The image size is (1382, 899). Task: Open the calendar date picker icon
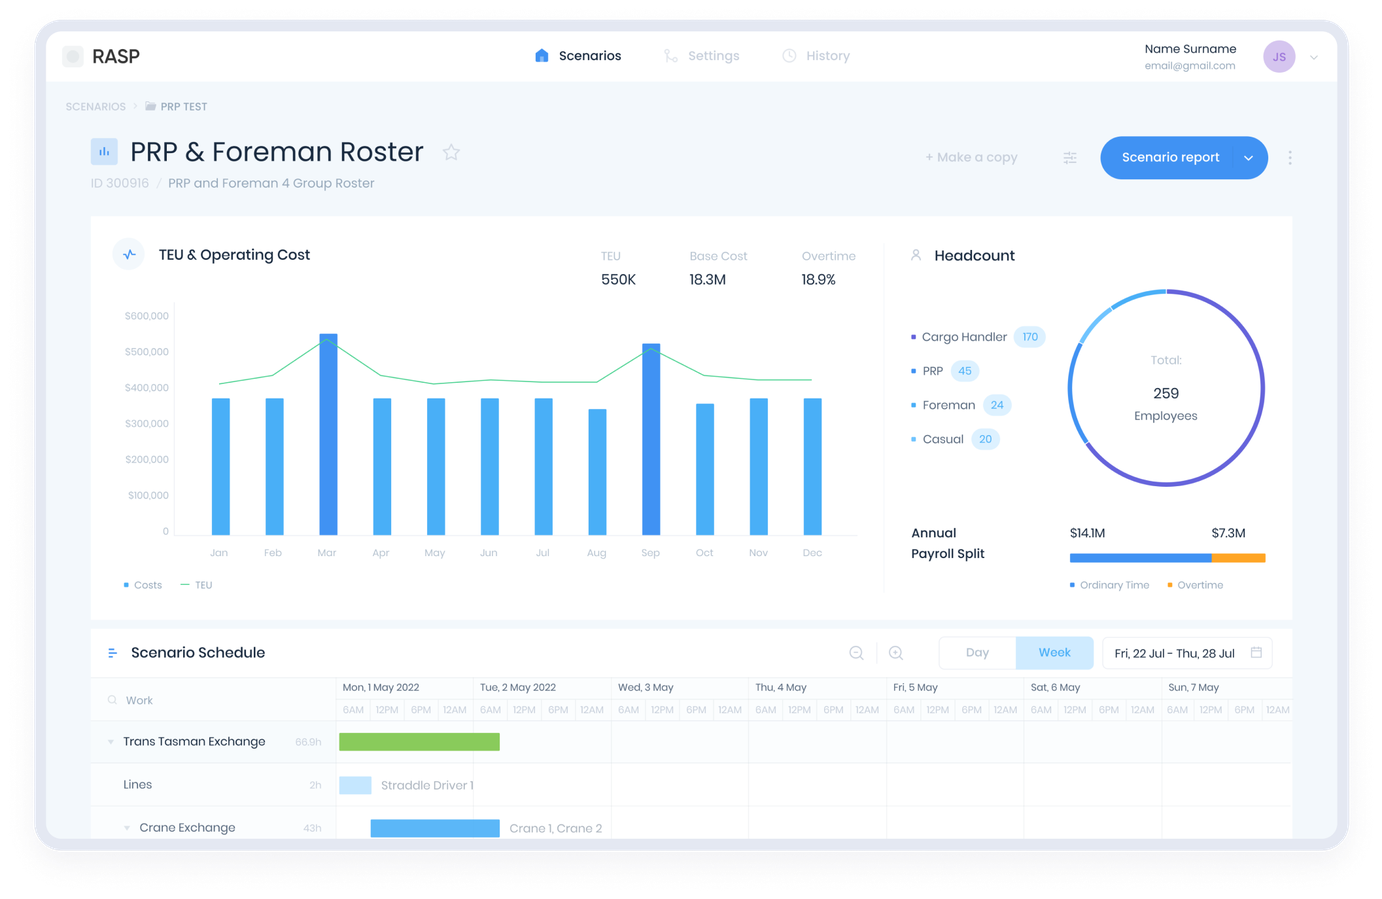[1256, 652]
